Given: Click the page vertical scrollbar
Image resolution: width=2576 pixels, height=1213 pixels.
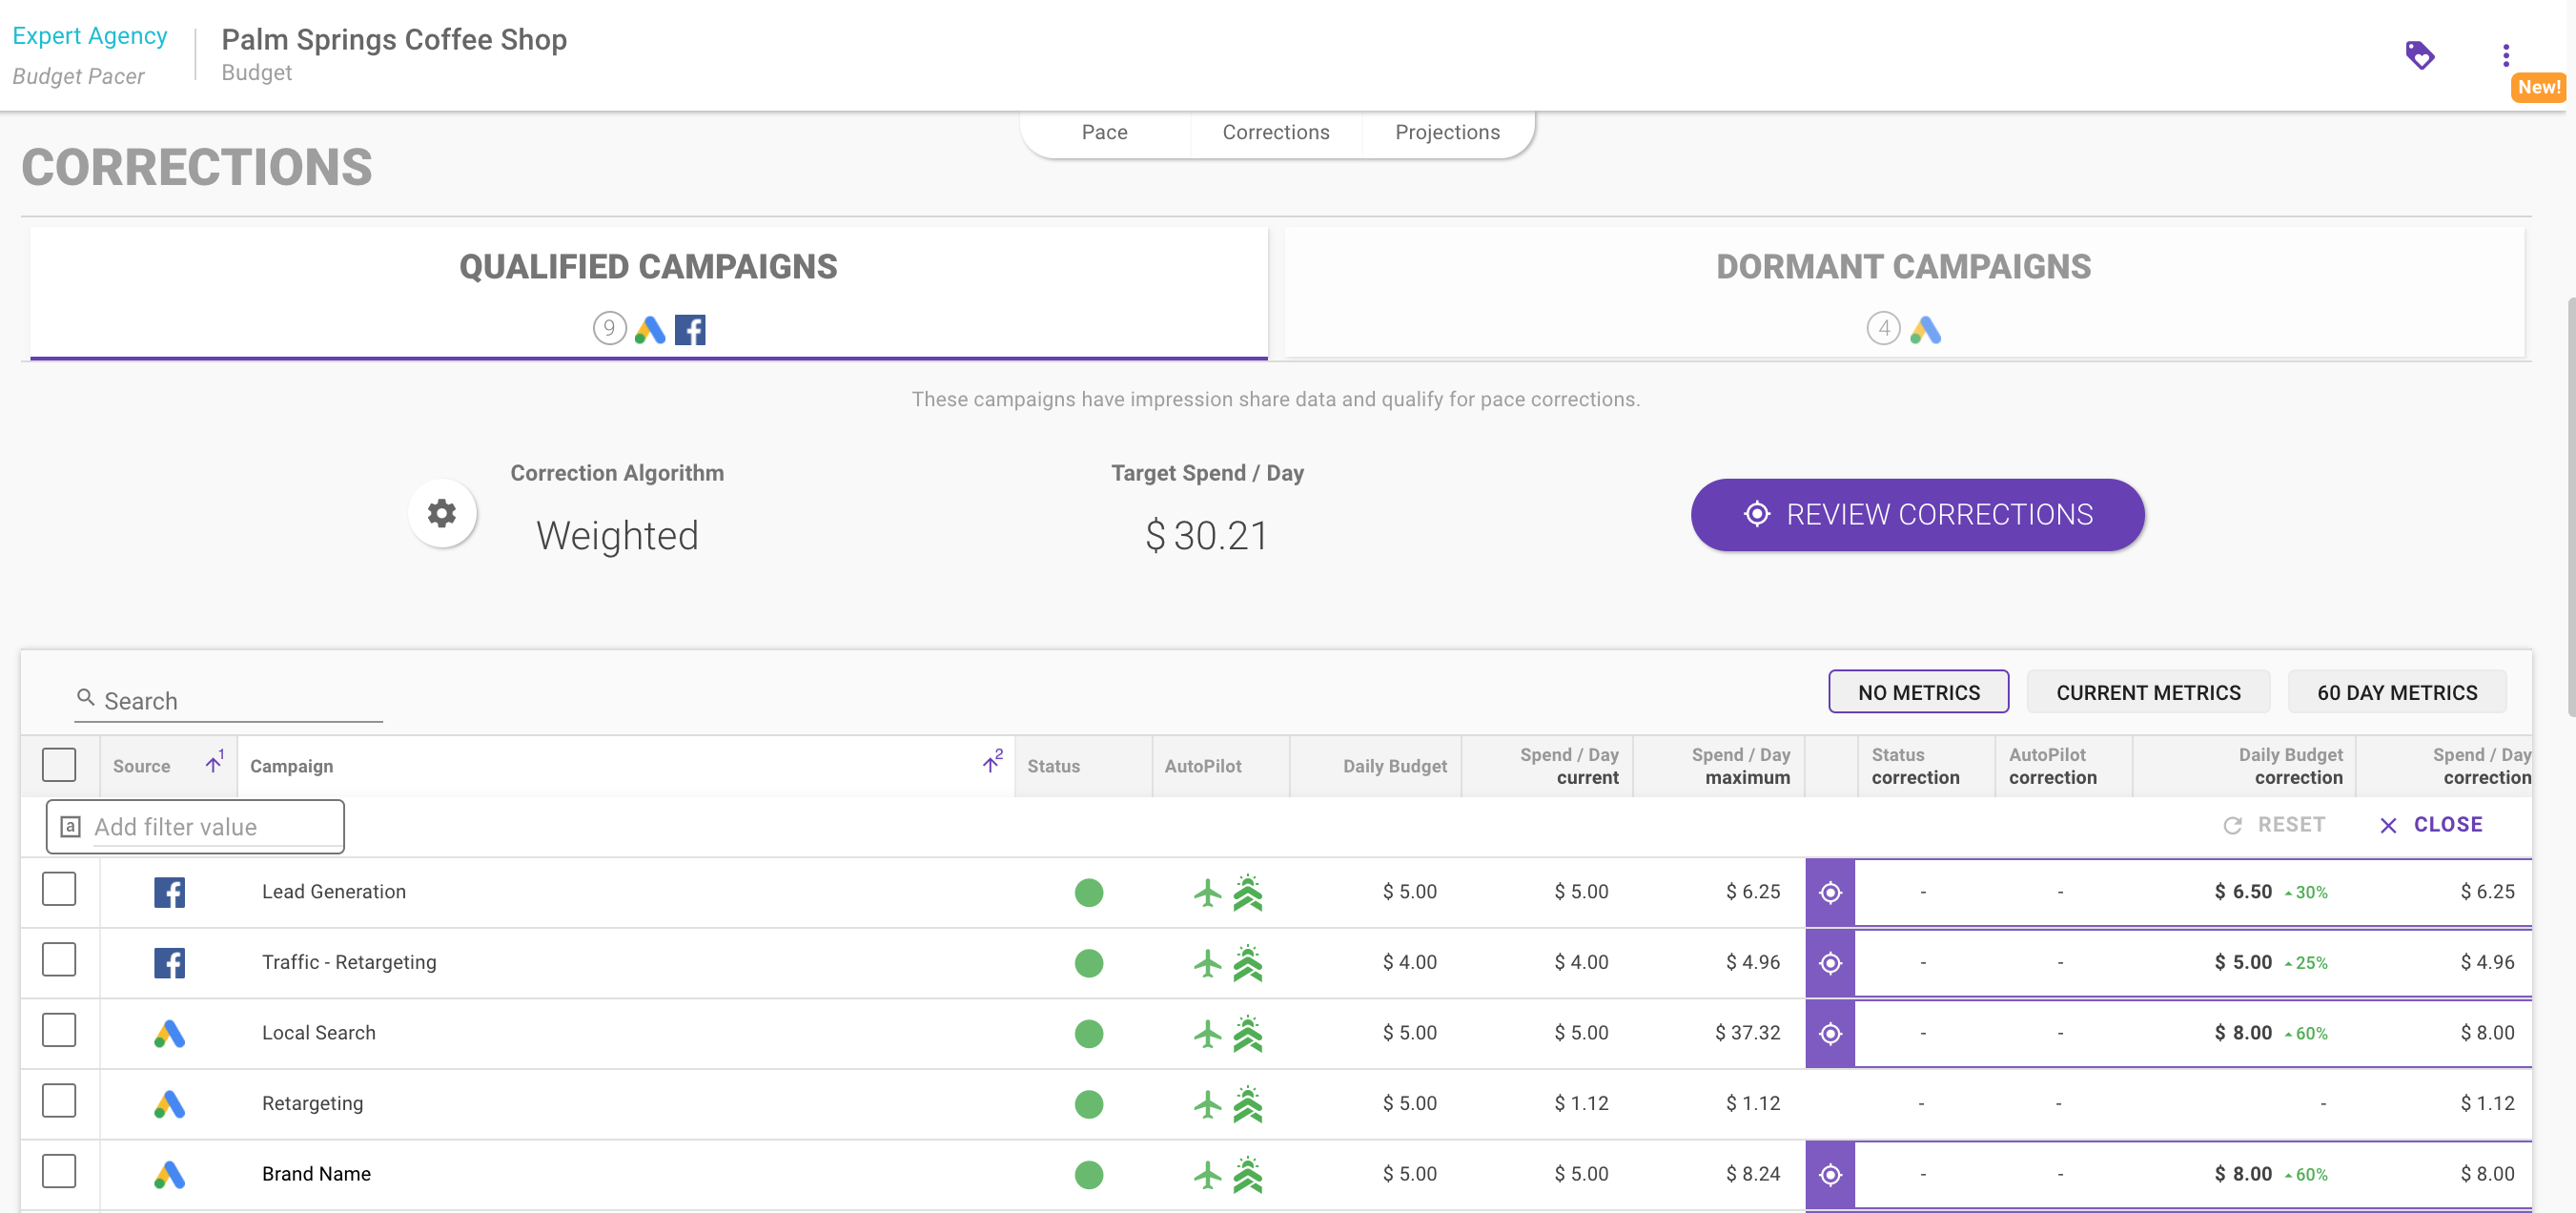Looking at the screenshot, I should coord(2570,505).
